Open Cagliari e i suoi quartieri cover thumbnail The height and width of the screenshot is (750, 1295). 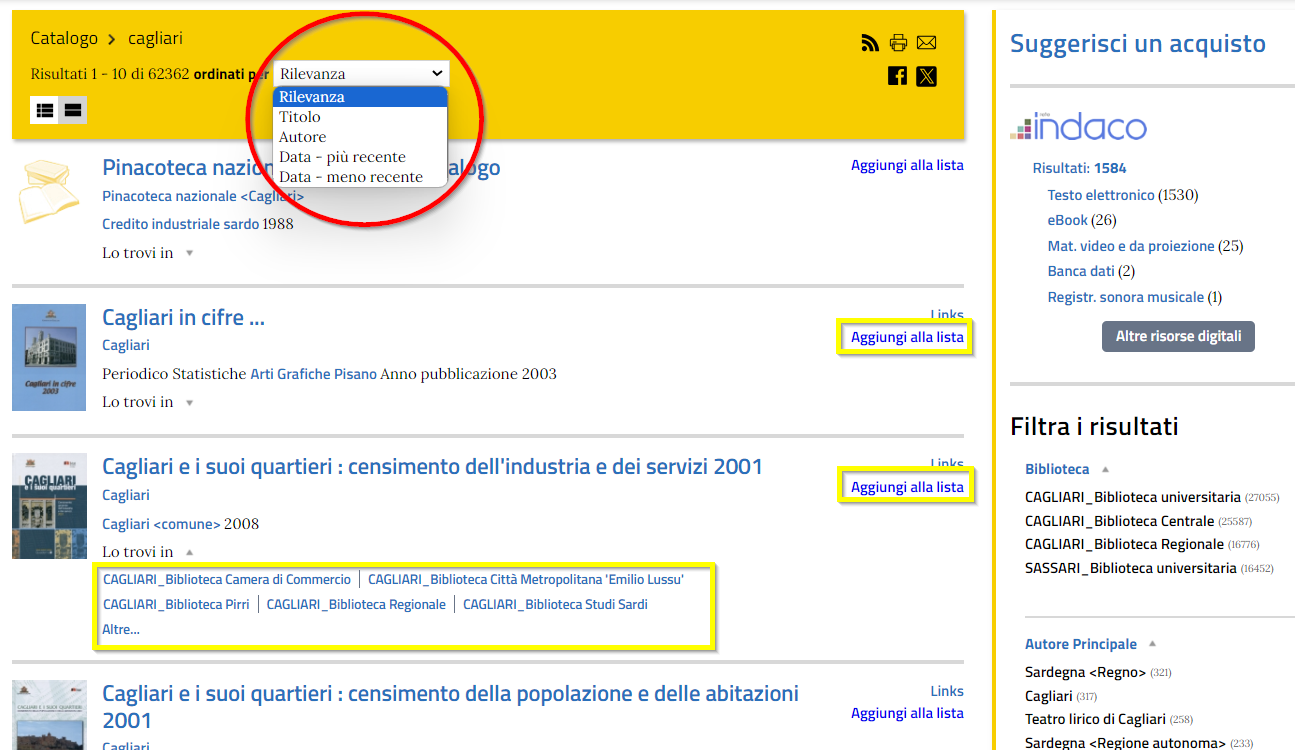[49, 506]
